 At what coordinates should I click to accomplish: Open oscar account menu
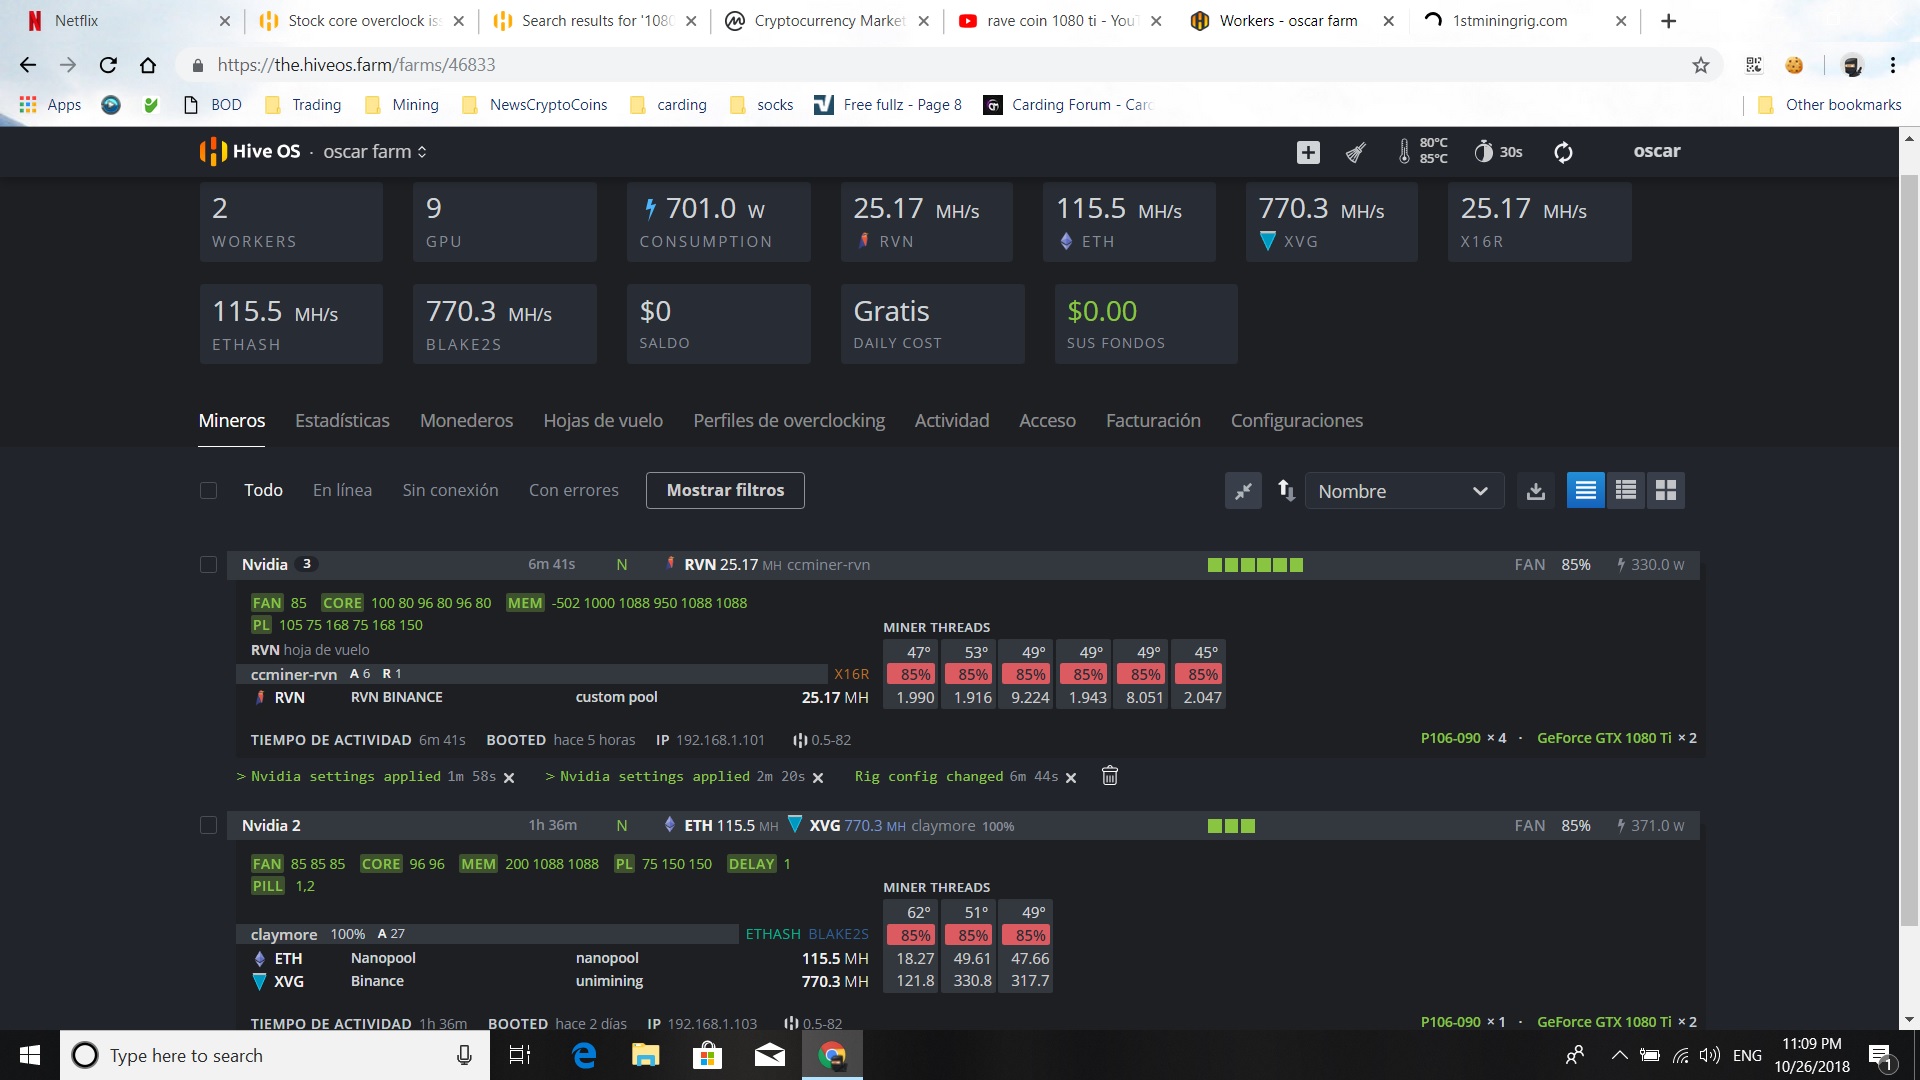[x=1657, y=152]
